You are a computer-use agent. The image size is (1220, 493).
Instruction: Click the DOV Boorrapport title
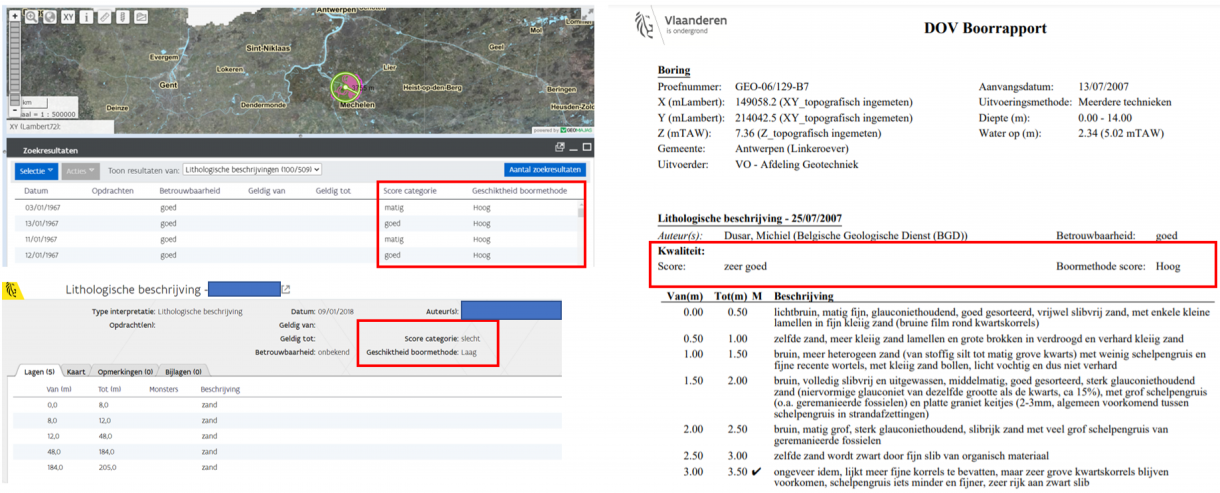point(985,28)
